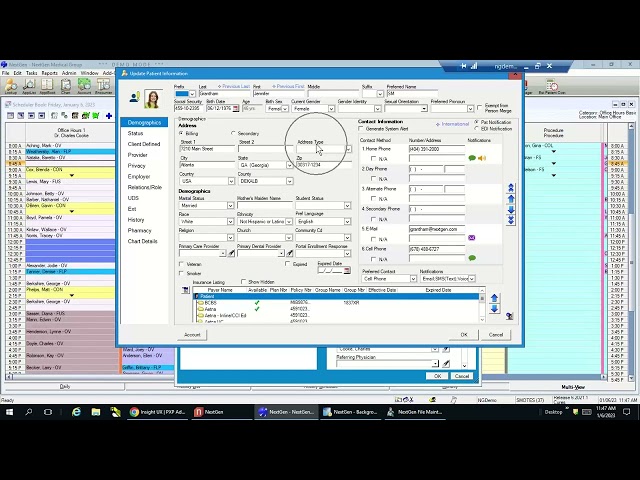
Task: Open the Tasks menu
Action: (x=31, y=73)
